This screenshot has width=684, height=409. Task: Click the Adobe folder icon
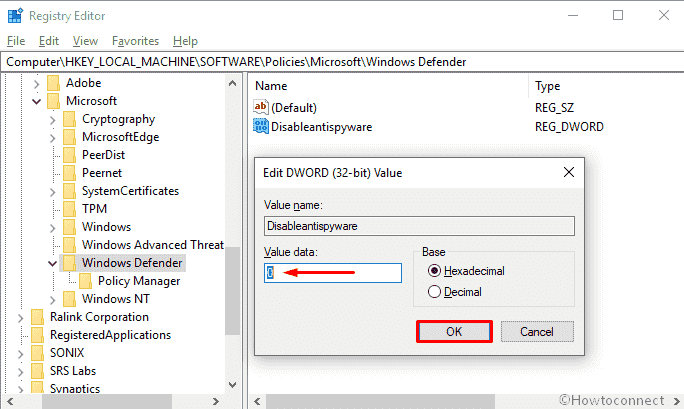(53, 83)
